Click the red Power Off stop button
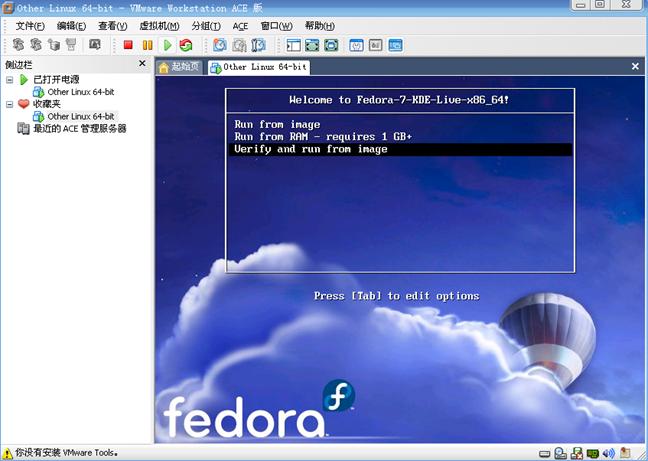648x461 pixels. click(128, 45)
